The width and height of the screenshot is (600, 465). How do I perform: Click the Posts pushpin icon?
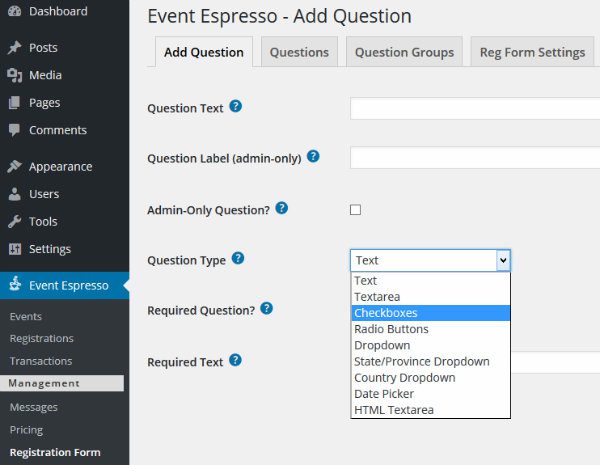coord(15,47)
